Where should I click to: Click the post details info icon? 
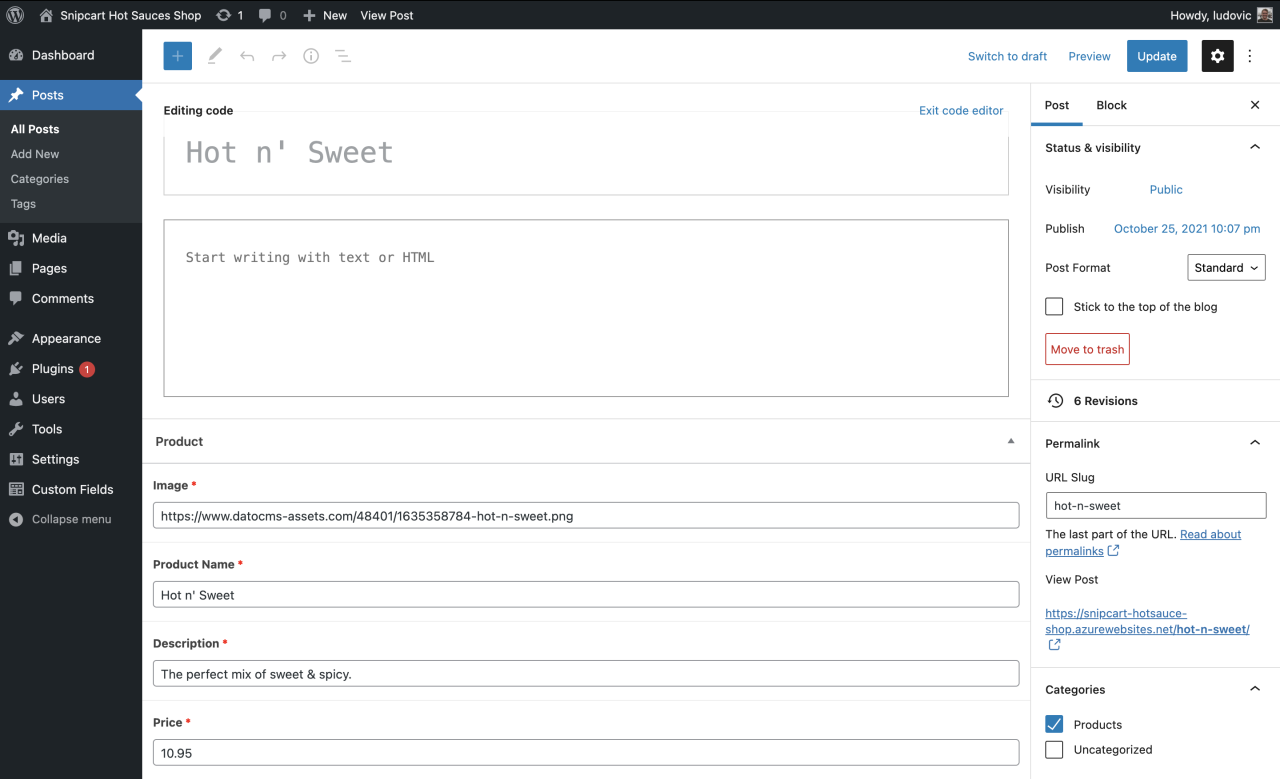tap(311, 57)
